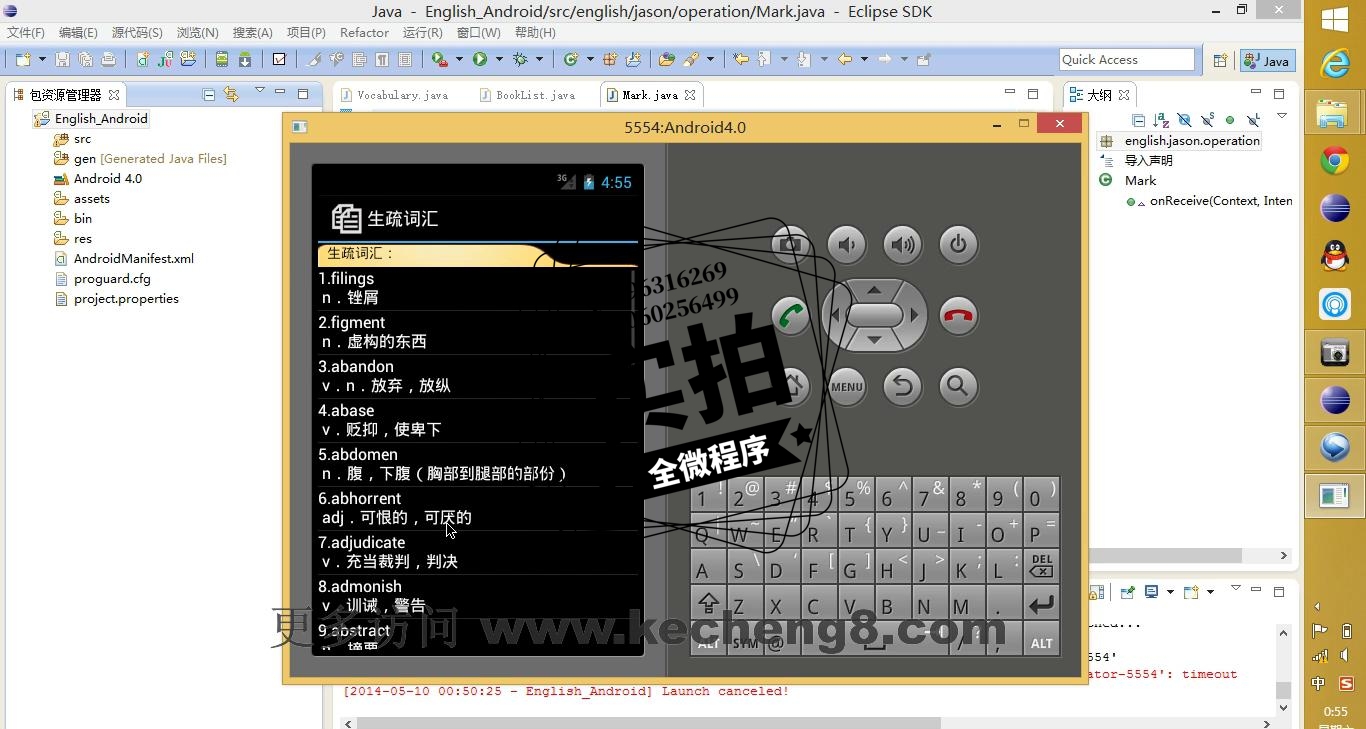Toggle Link with Editor in package explorer
Screen dimensions: 1366x729
(x=231, y=94)
